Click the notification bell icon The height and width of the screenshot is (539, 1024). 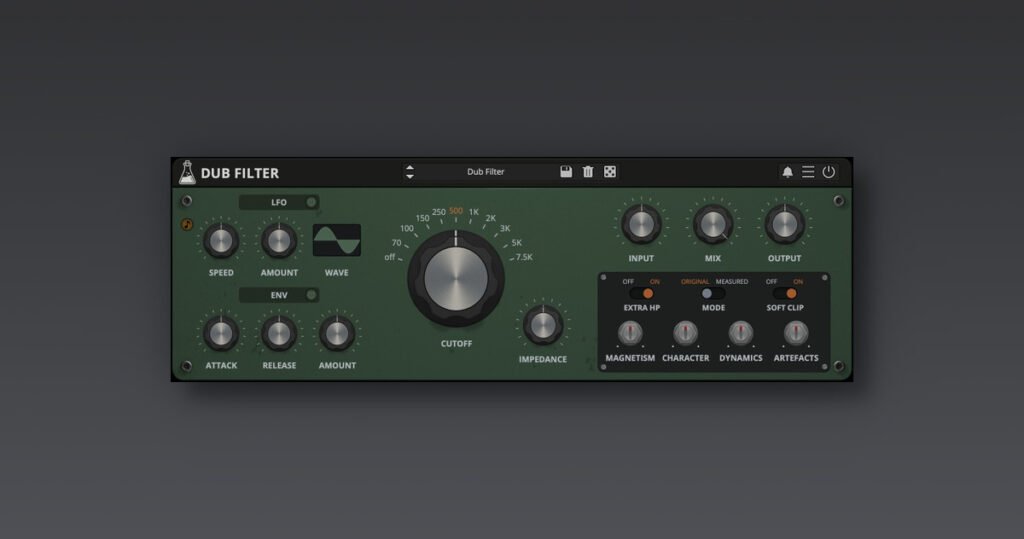point(788,172)
